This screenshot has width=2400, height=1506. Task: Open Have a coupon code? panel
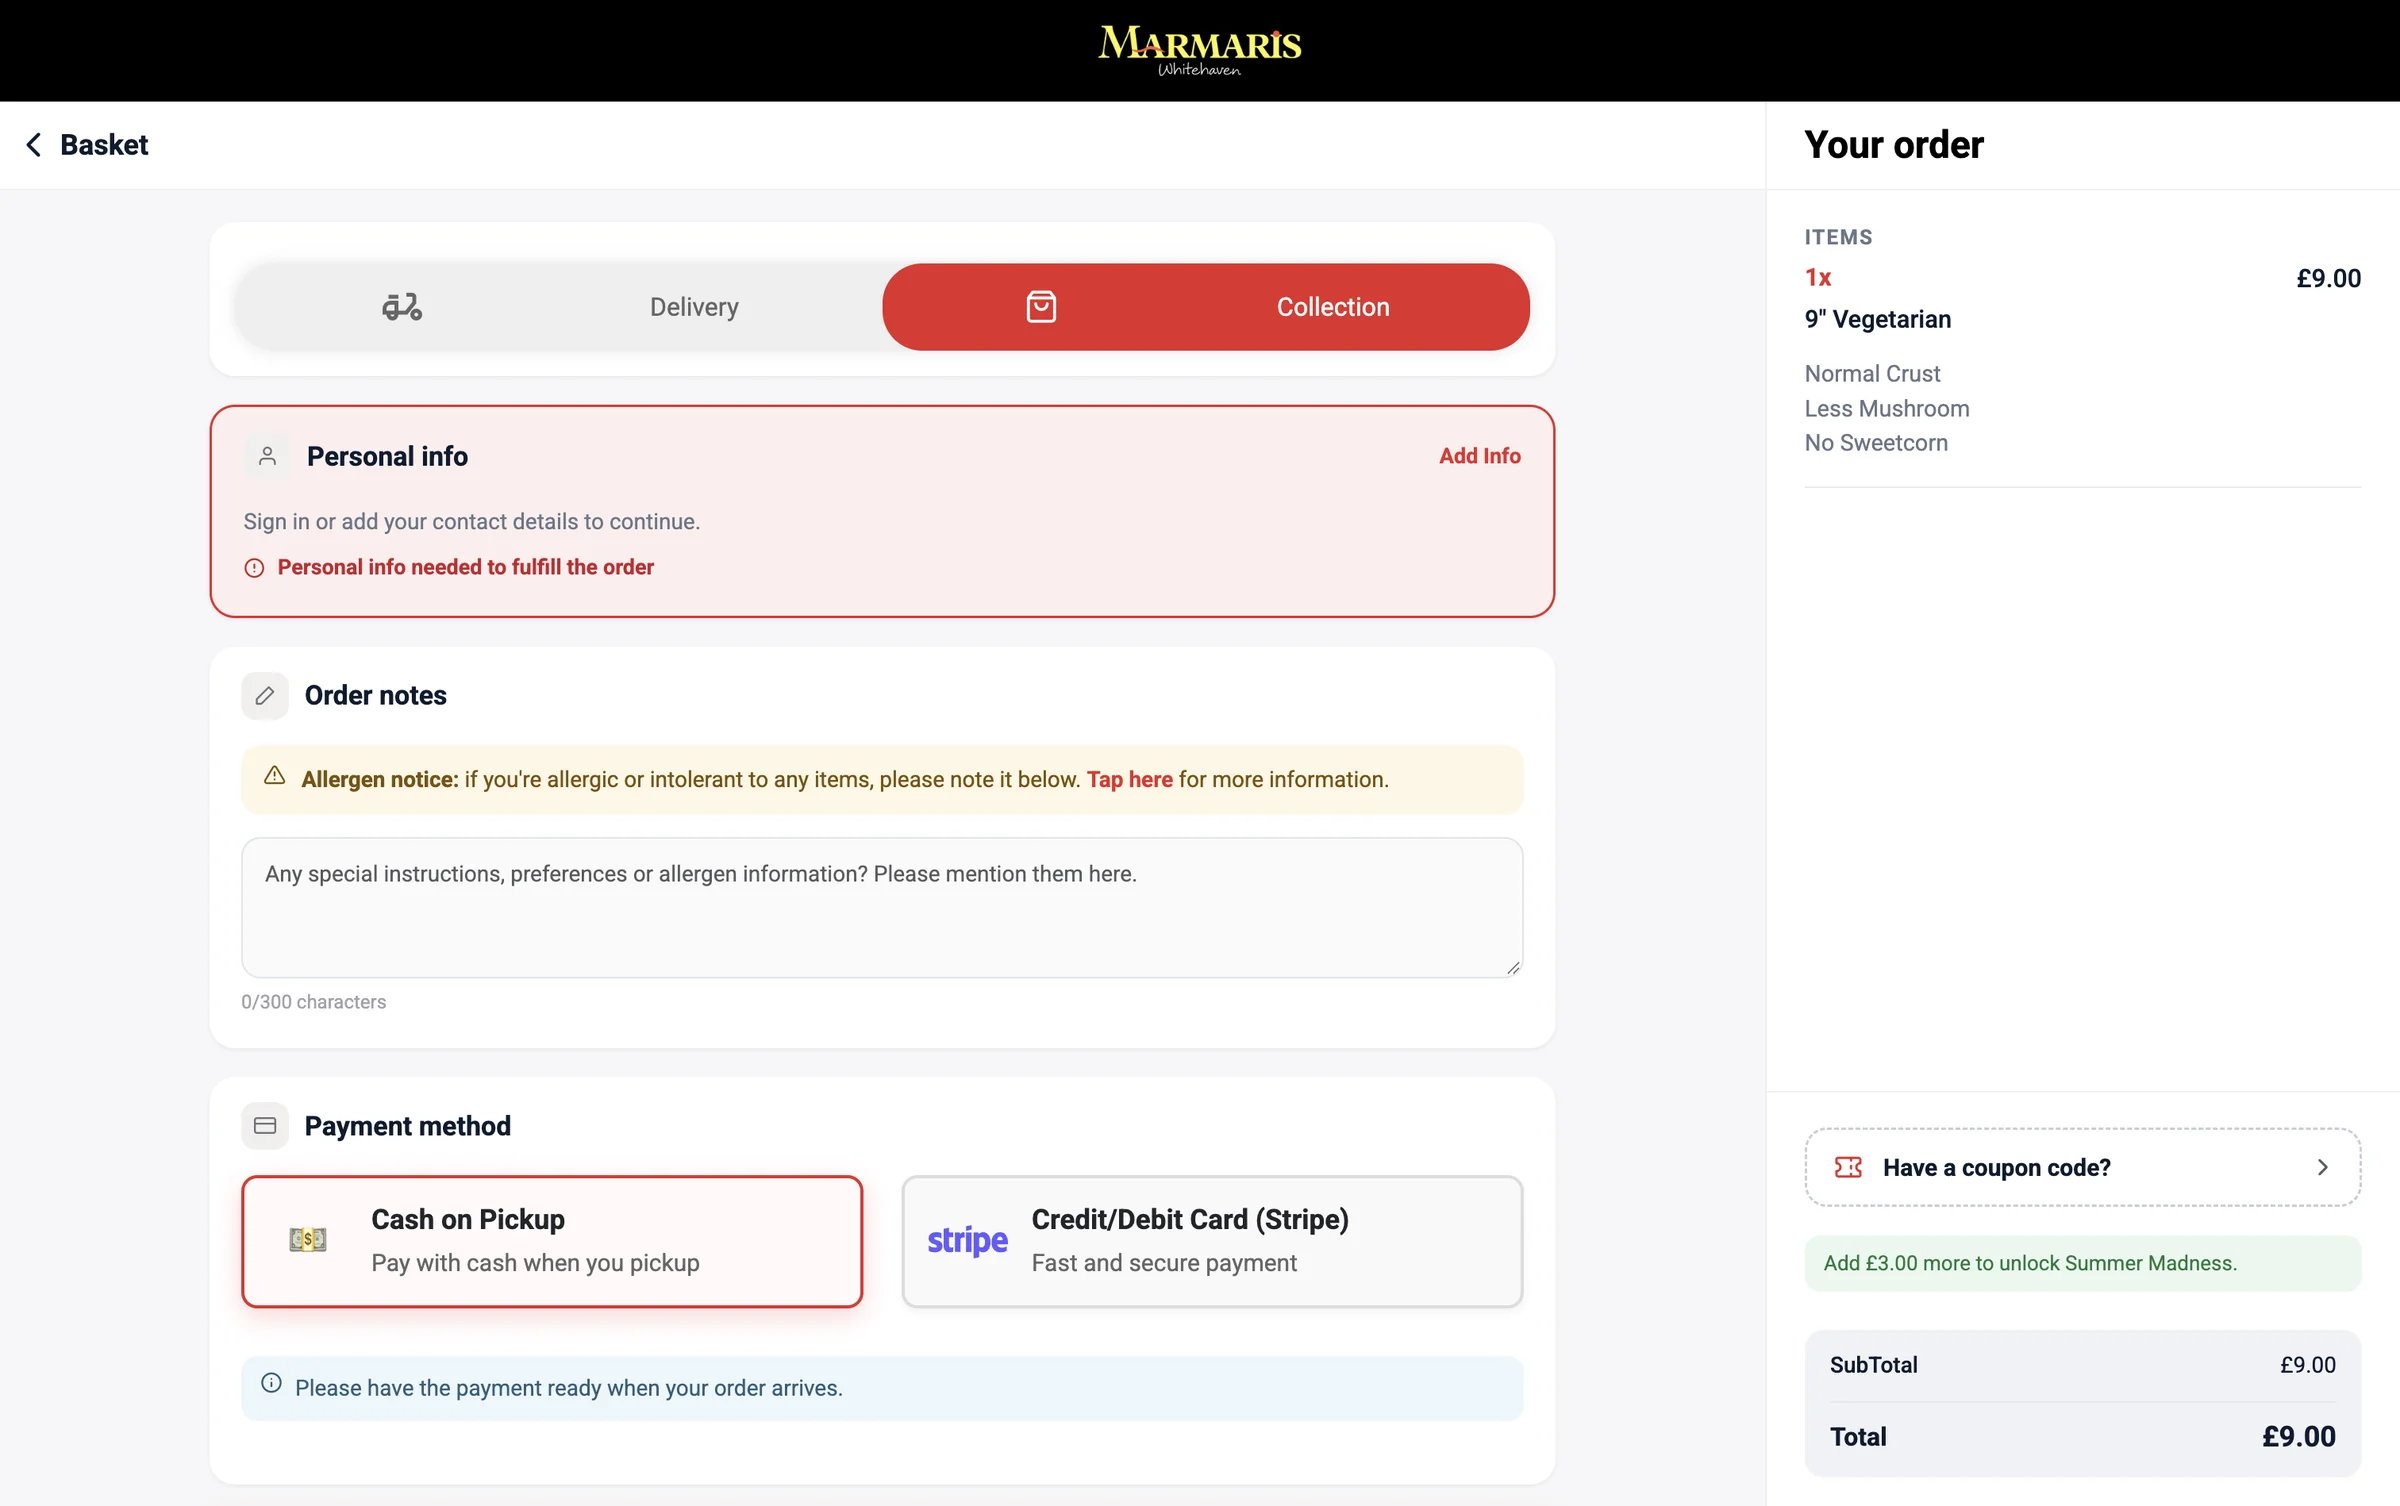tap(2083, 1167)
